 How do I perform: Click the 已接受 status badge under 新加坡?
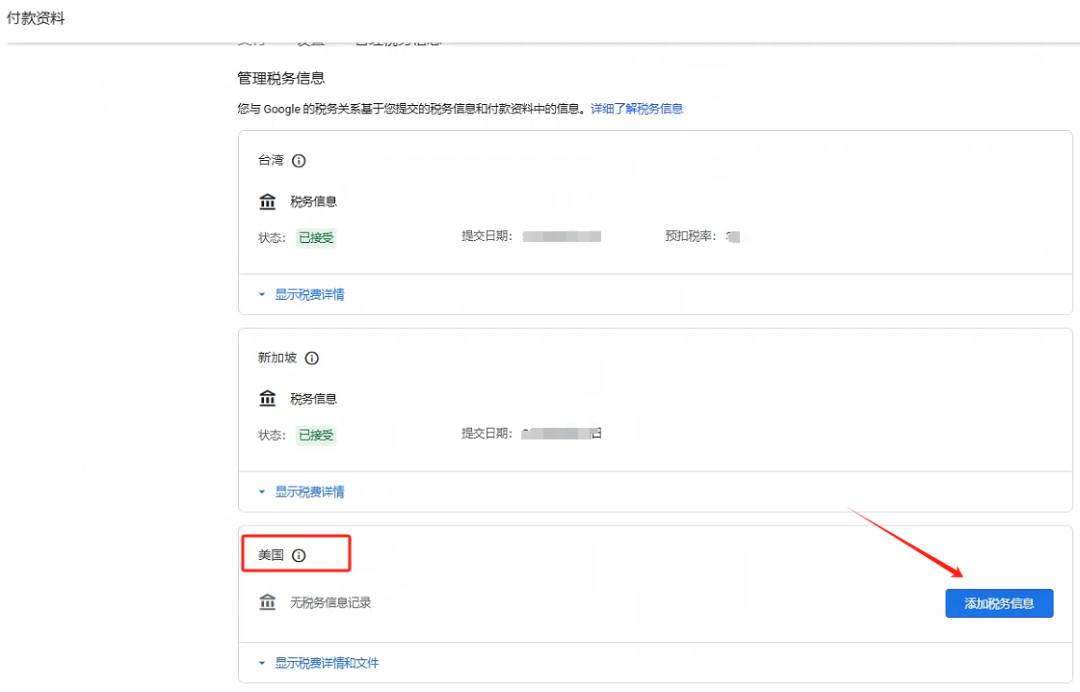pos(316,435)
